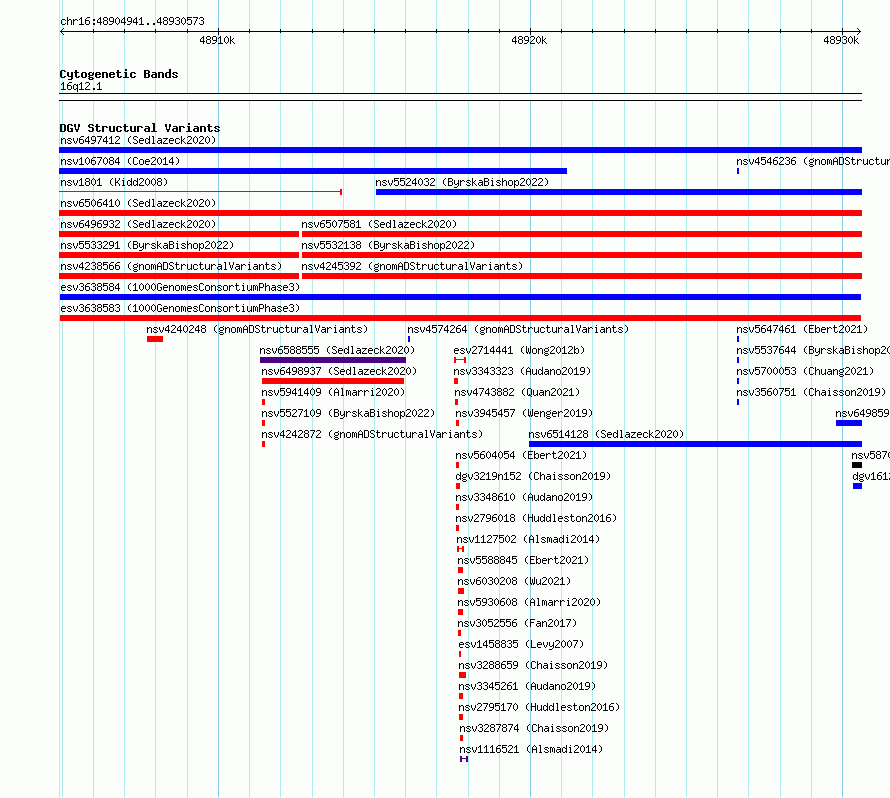Image resolution: width=890 pixels, height=798 pixels.
Task: Click nsv6030208 (Wu2021) label
Action: tap(514, 581)
